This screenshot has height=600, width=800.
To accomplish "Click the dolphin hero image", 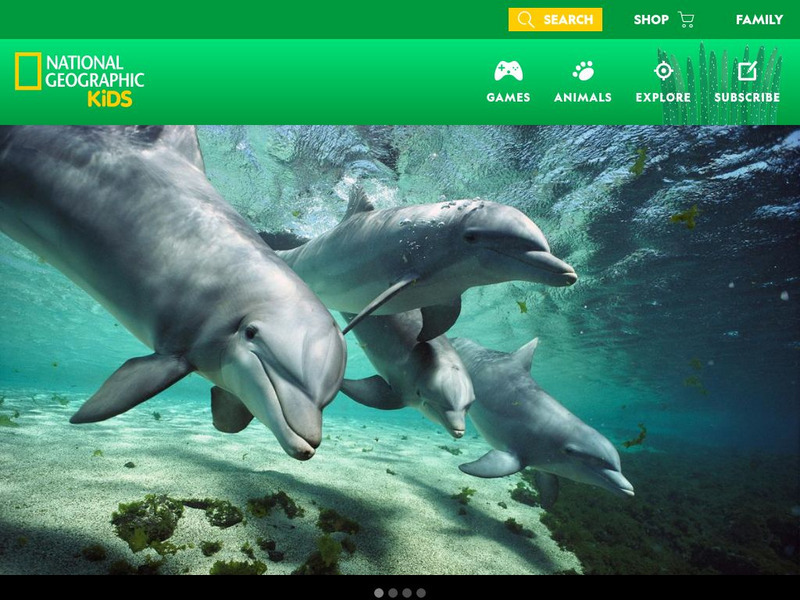I will [400, 350].
